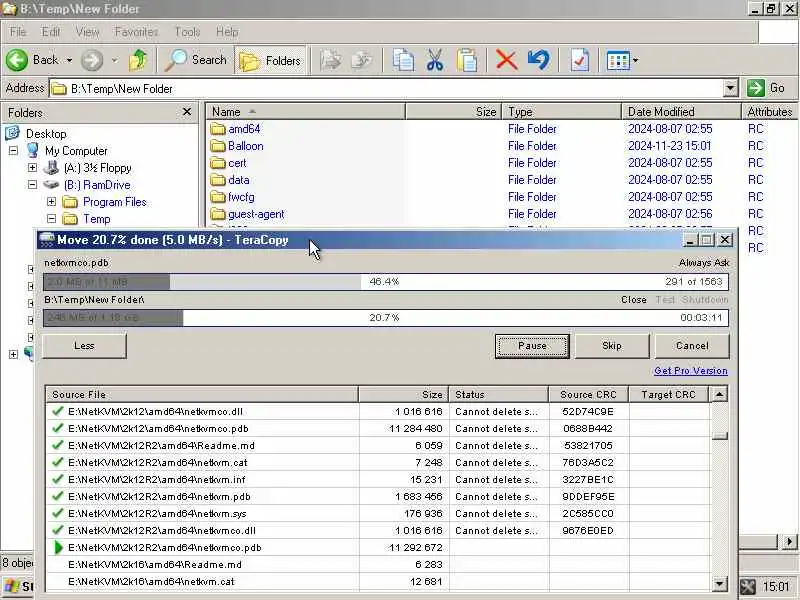The height and width of the screenshot is (600, 800).
Task: Open the Tools menu
Action: 187,32
